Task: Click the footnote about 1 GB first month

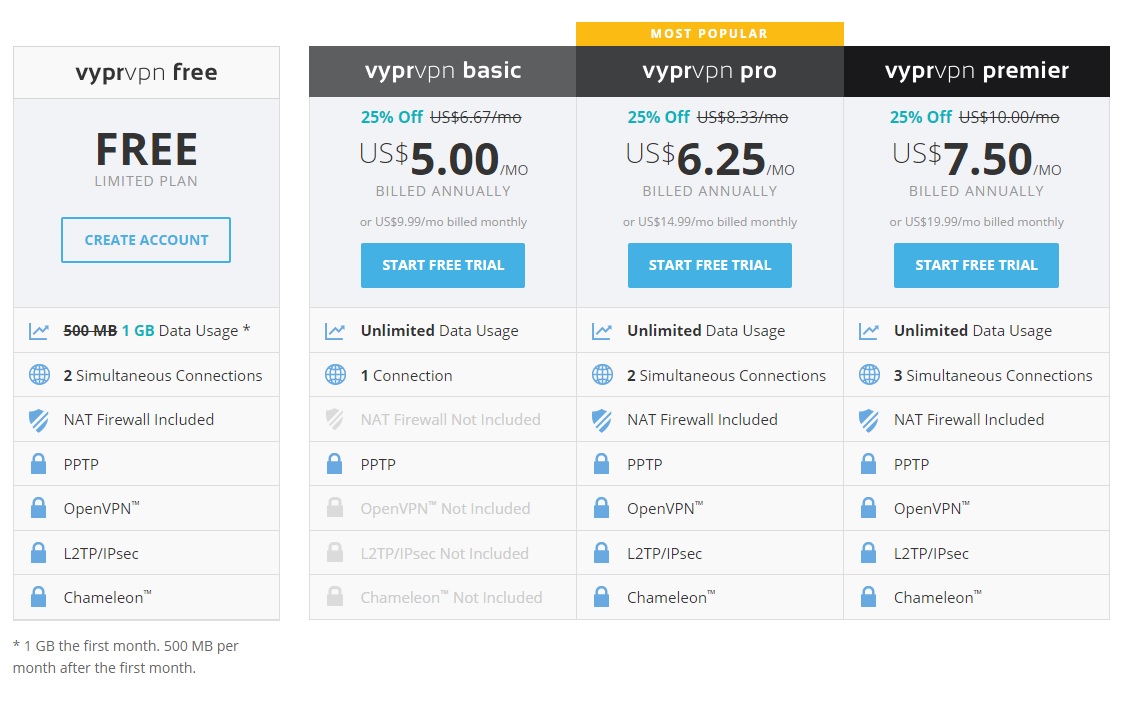Action: [x=126, y=657]
